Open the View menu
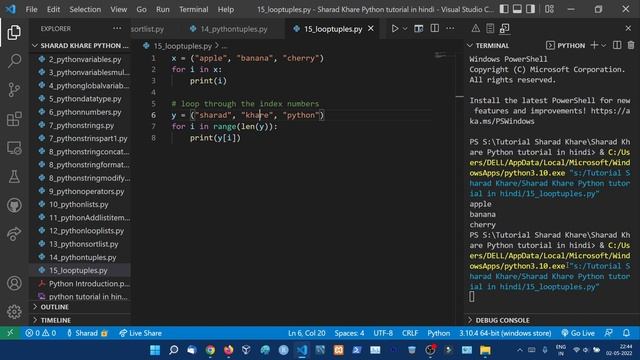This screenshot has width=640, height=360. pyautogui.click(x=118, y=9)
